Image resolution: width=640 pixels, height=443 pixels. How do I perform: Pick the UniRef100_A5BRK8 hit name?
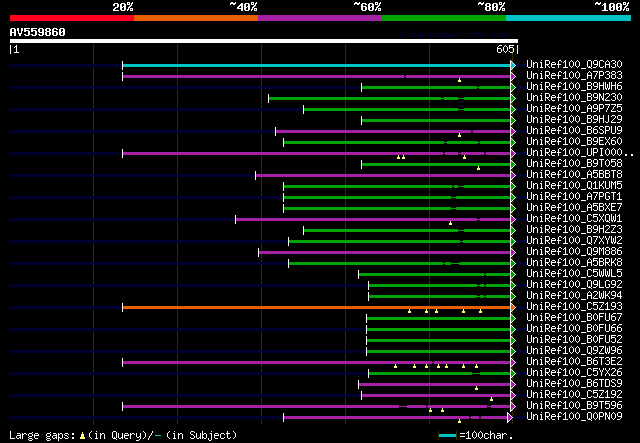[574, 263]
